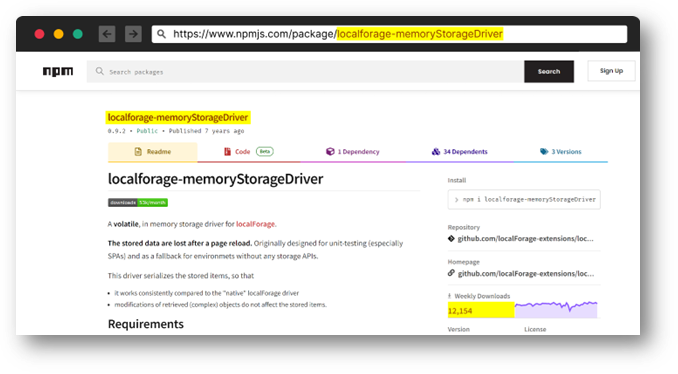Open the 1 Dependency tab
Image resolution: width=678 pixels, height=374 pixels.
(x=352, y=152)
